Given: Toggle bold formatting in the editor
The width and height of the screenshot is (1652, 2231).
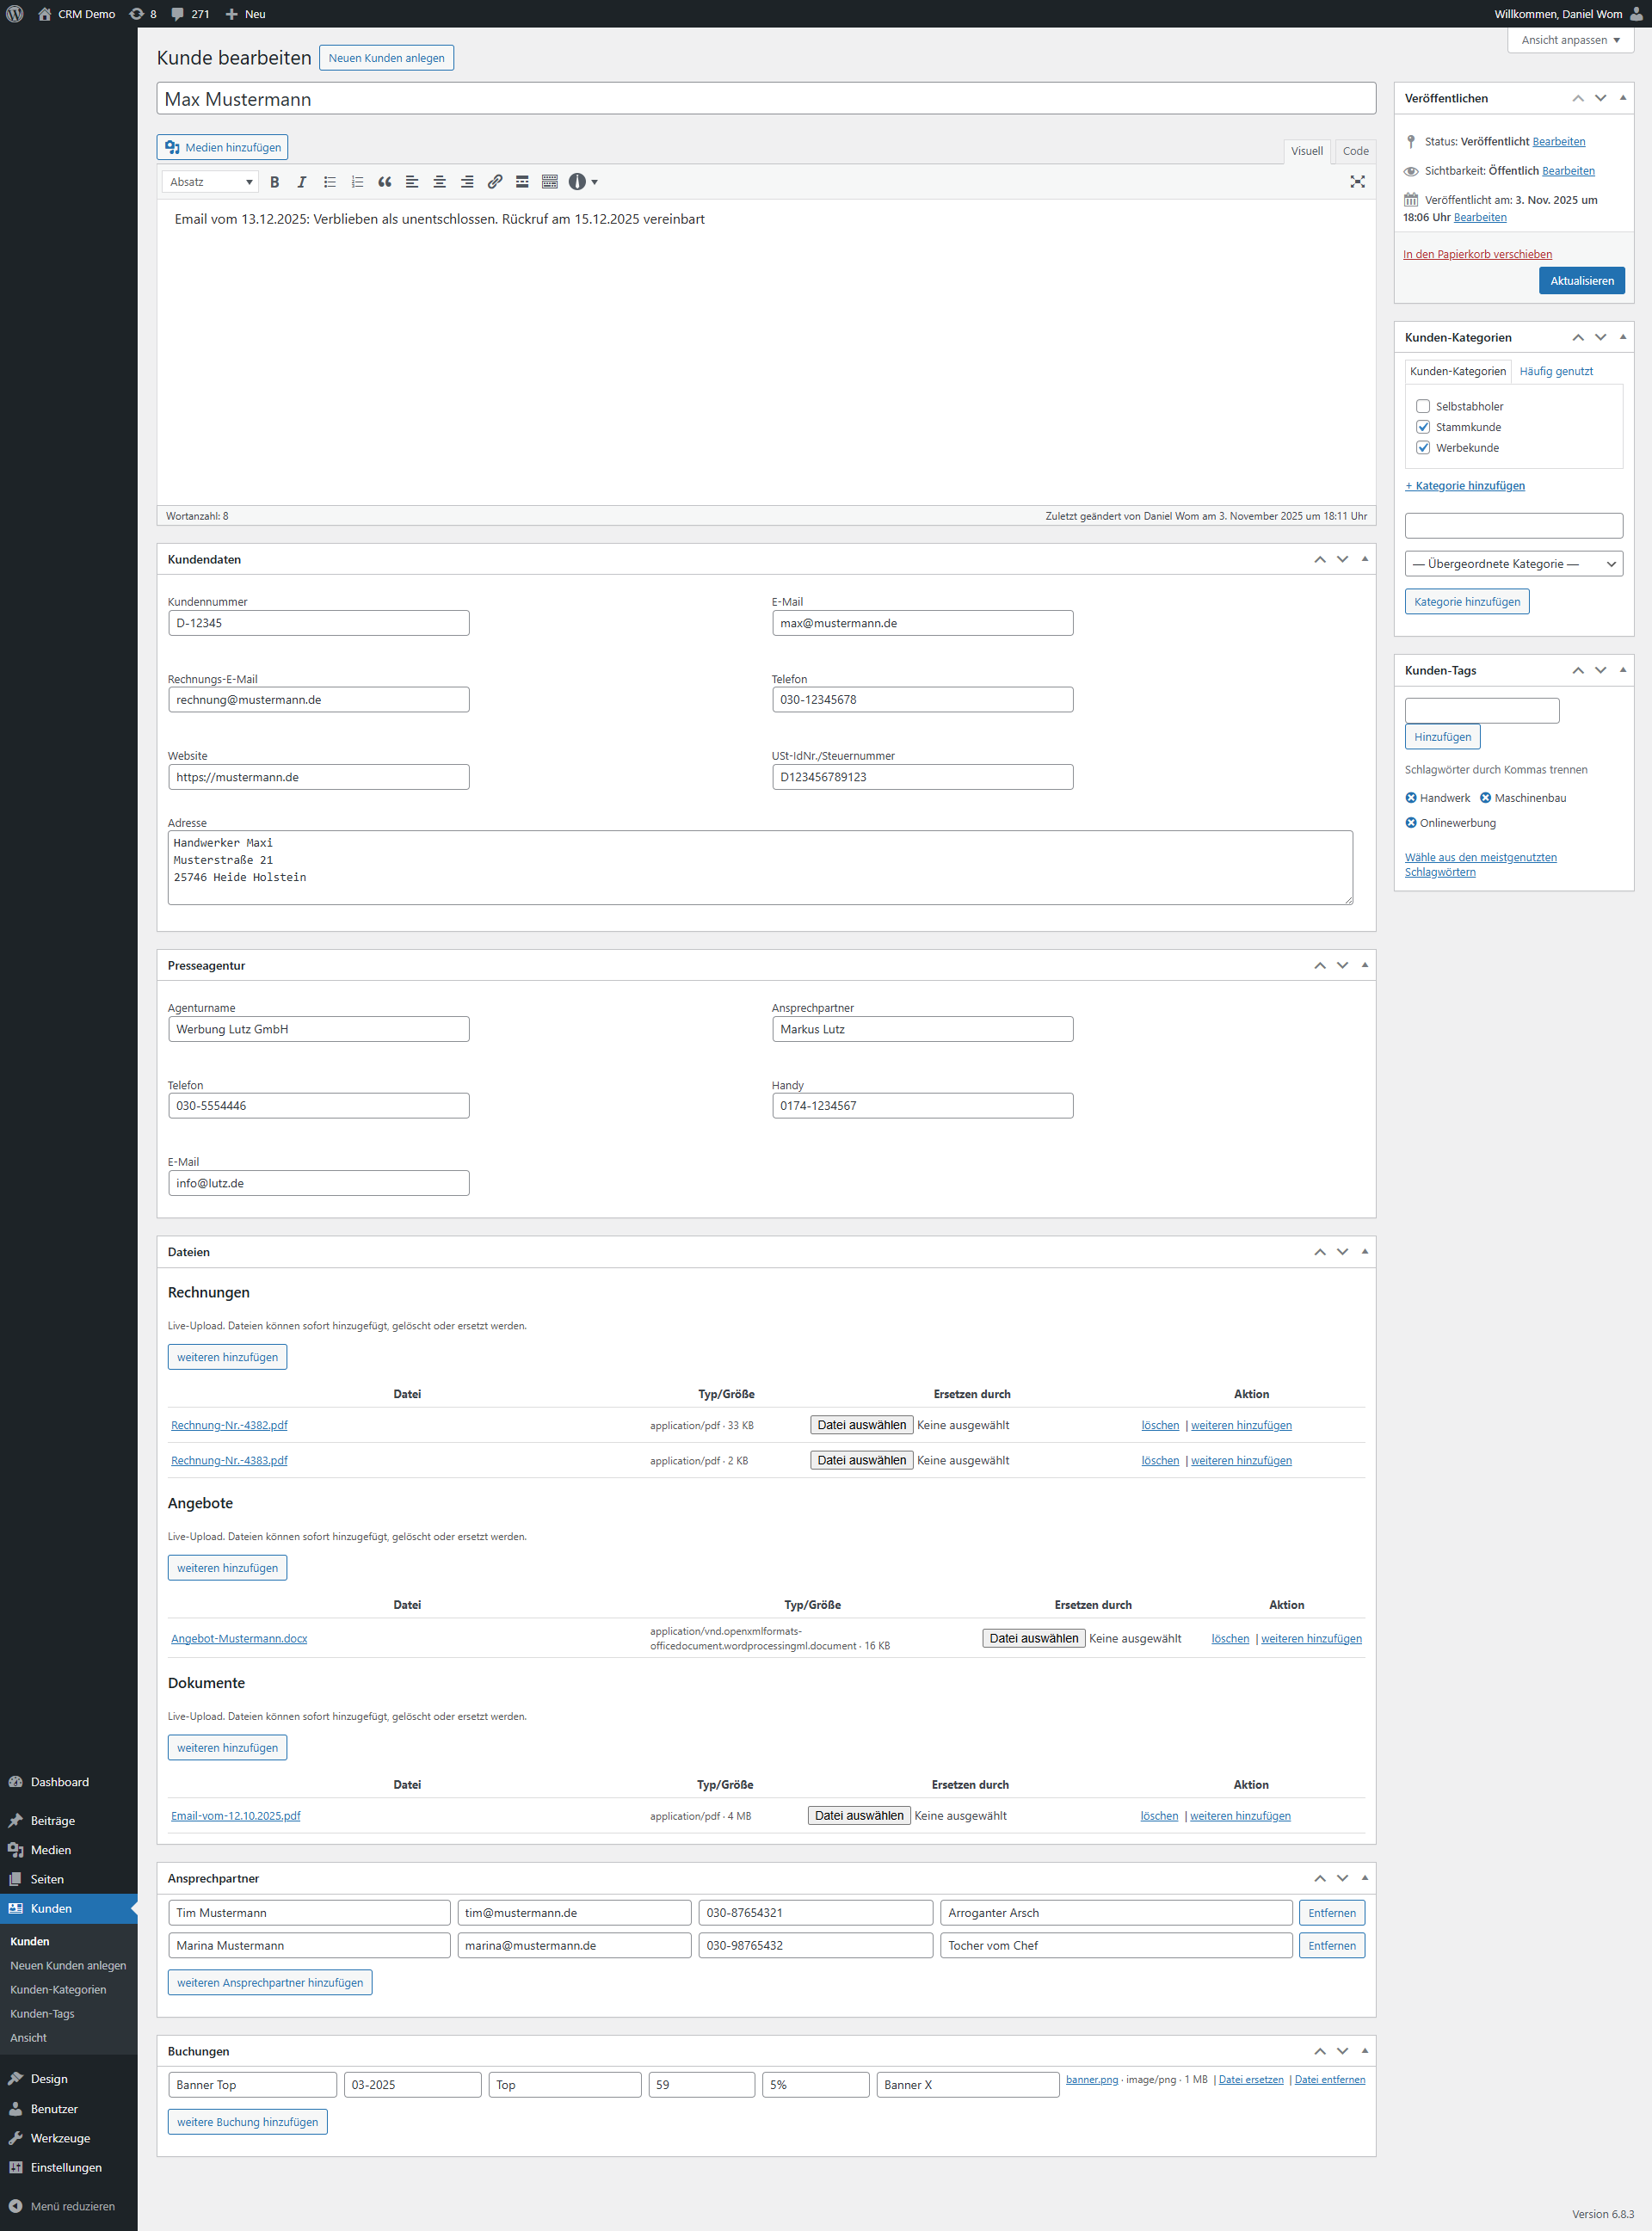Looking at the screenshot, I should pos(275,181).
